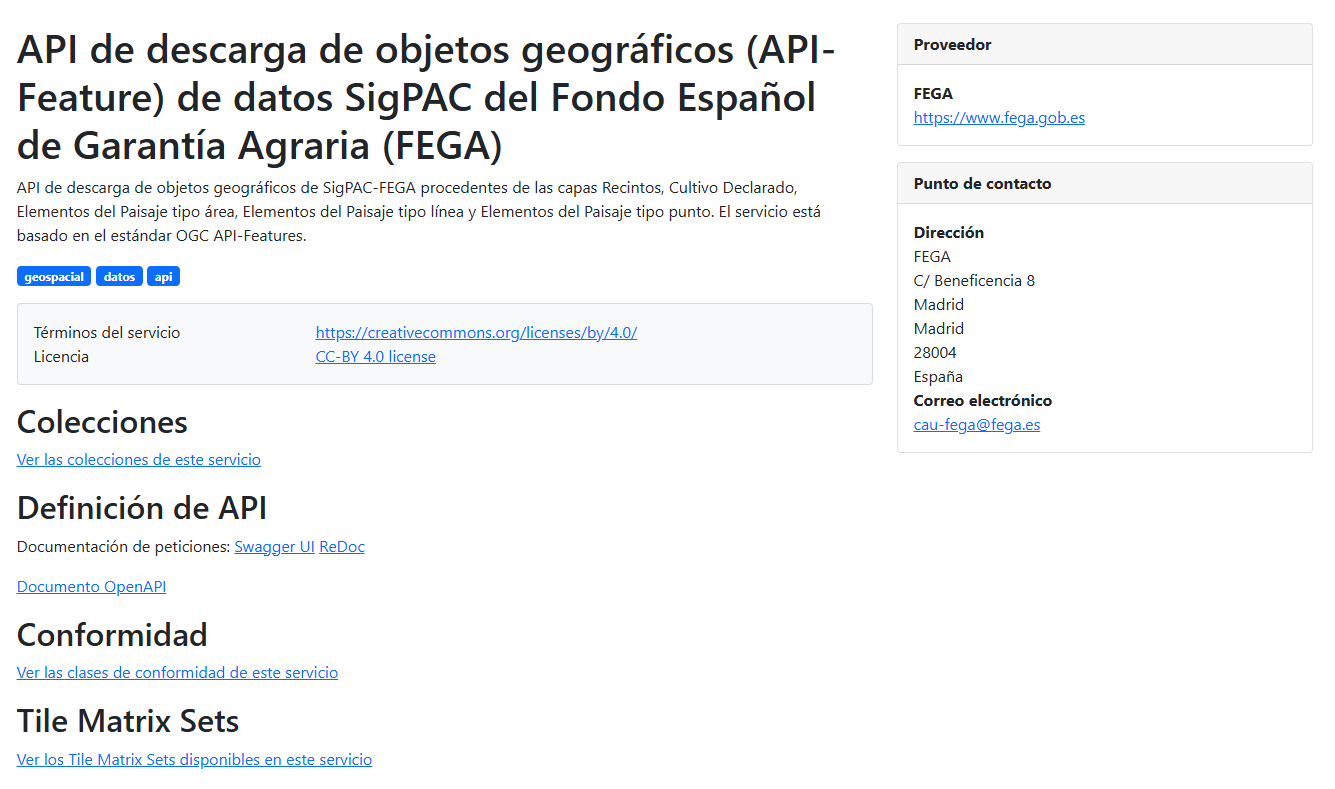Click the cau-fega@fega.es email link
This screenshot has width=1335, height=789.
pos(976,425)
